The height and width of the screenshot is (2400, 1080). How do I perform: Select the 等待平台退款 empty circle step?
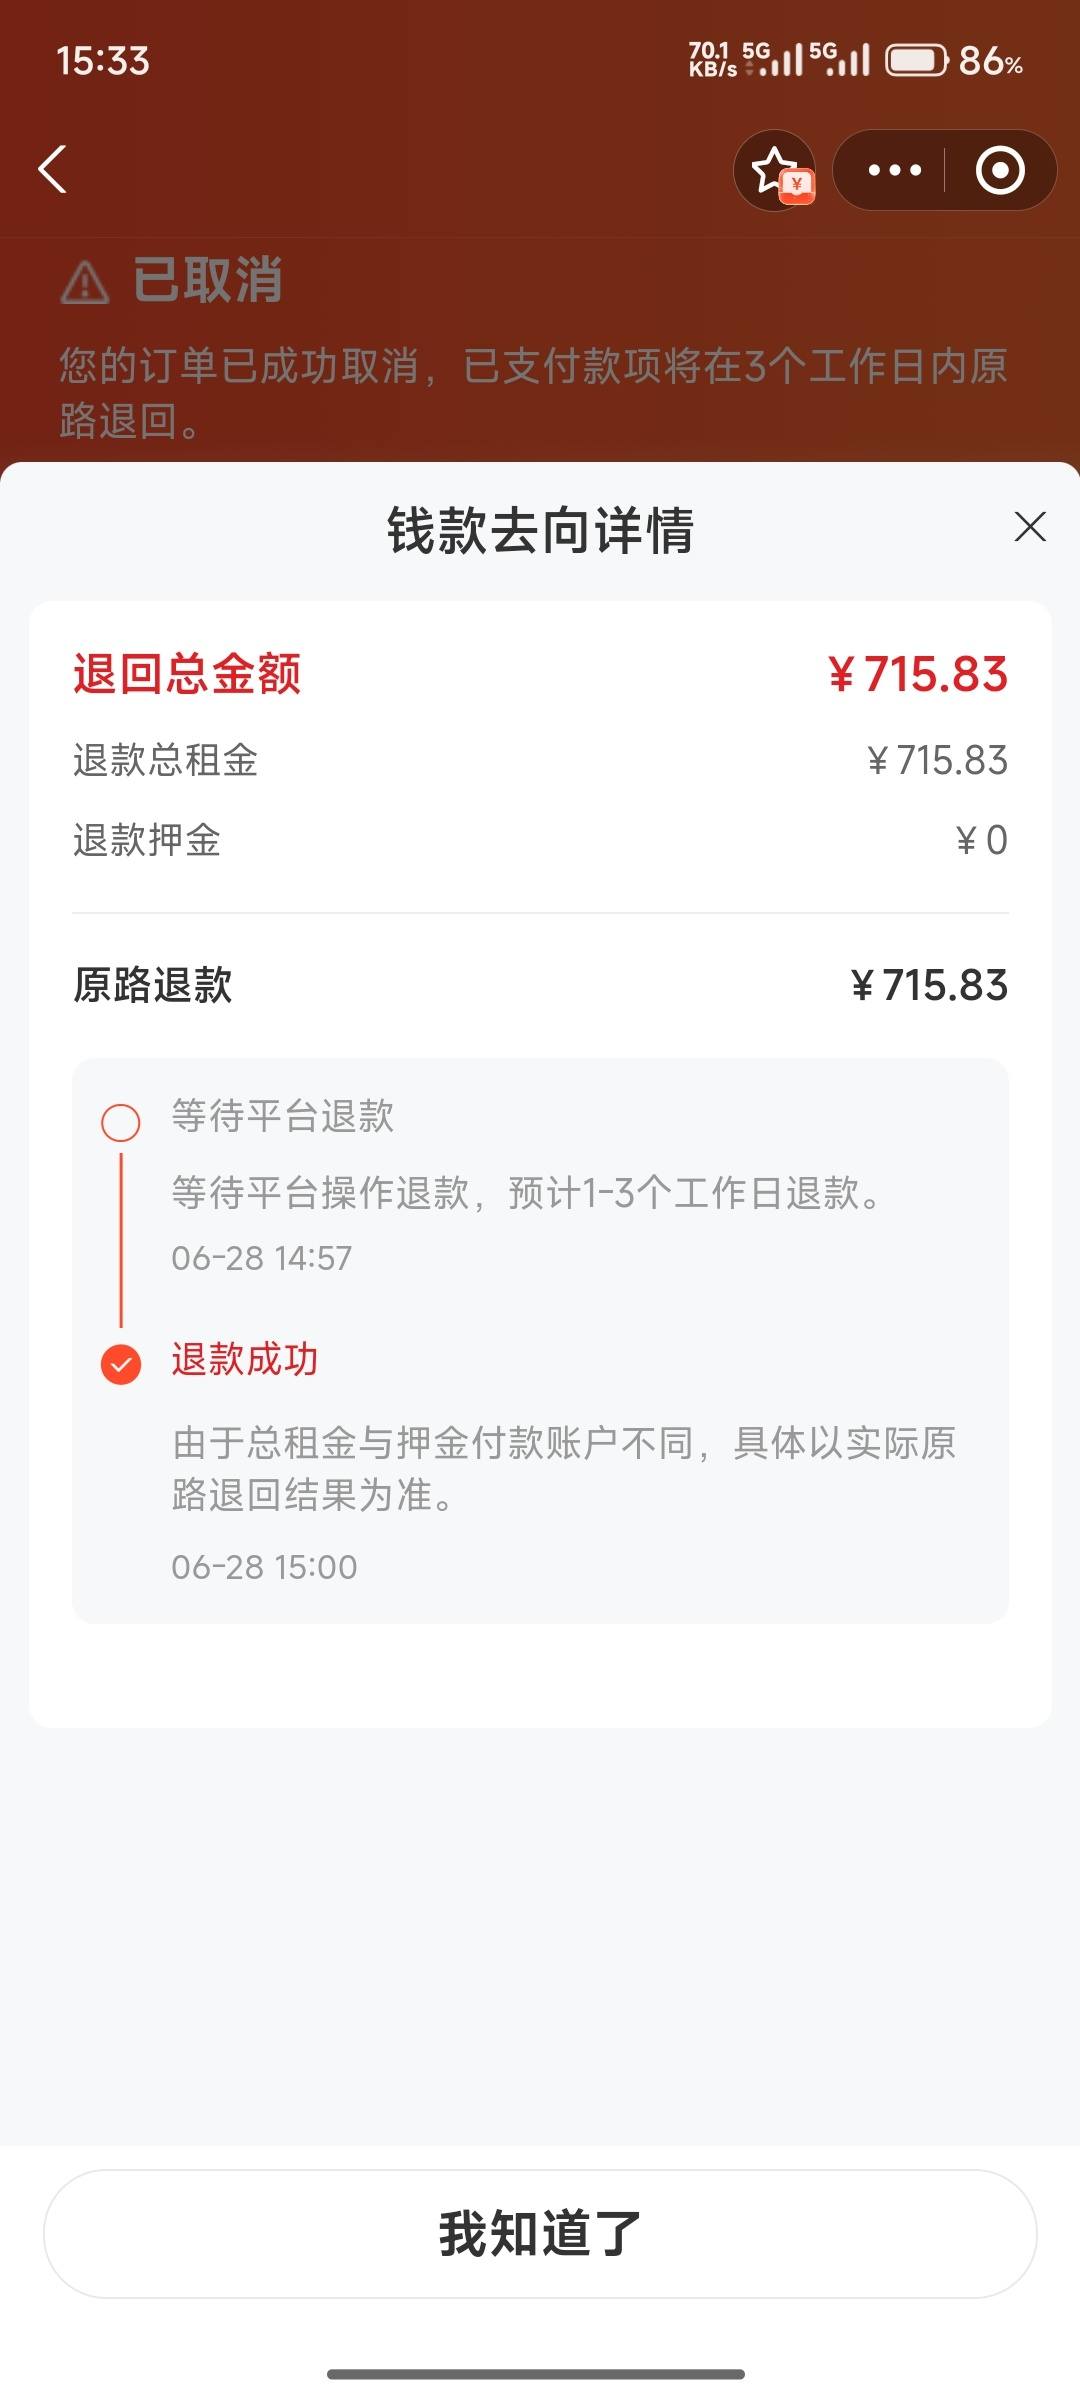(121, 1122)
